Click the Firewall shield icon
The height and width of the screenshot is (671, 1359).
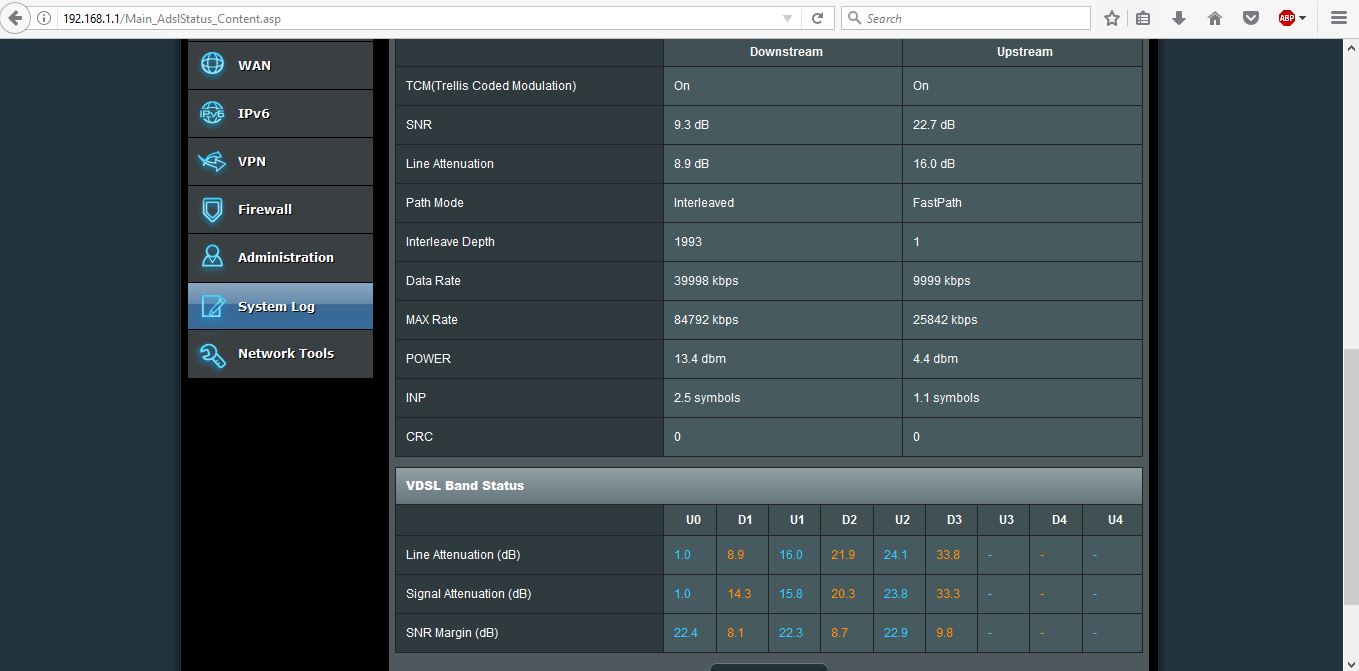(x=212, y=209)
